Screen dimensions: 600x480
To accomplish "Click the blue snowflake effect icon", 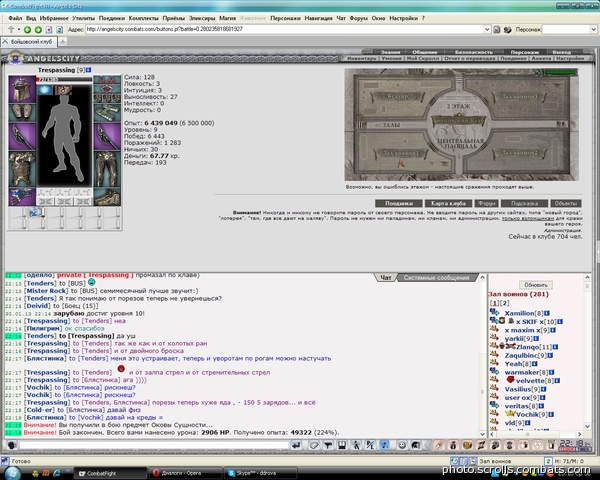I will pos(45,90).
